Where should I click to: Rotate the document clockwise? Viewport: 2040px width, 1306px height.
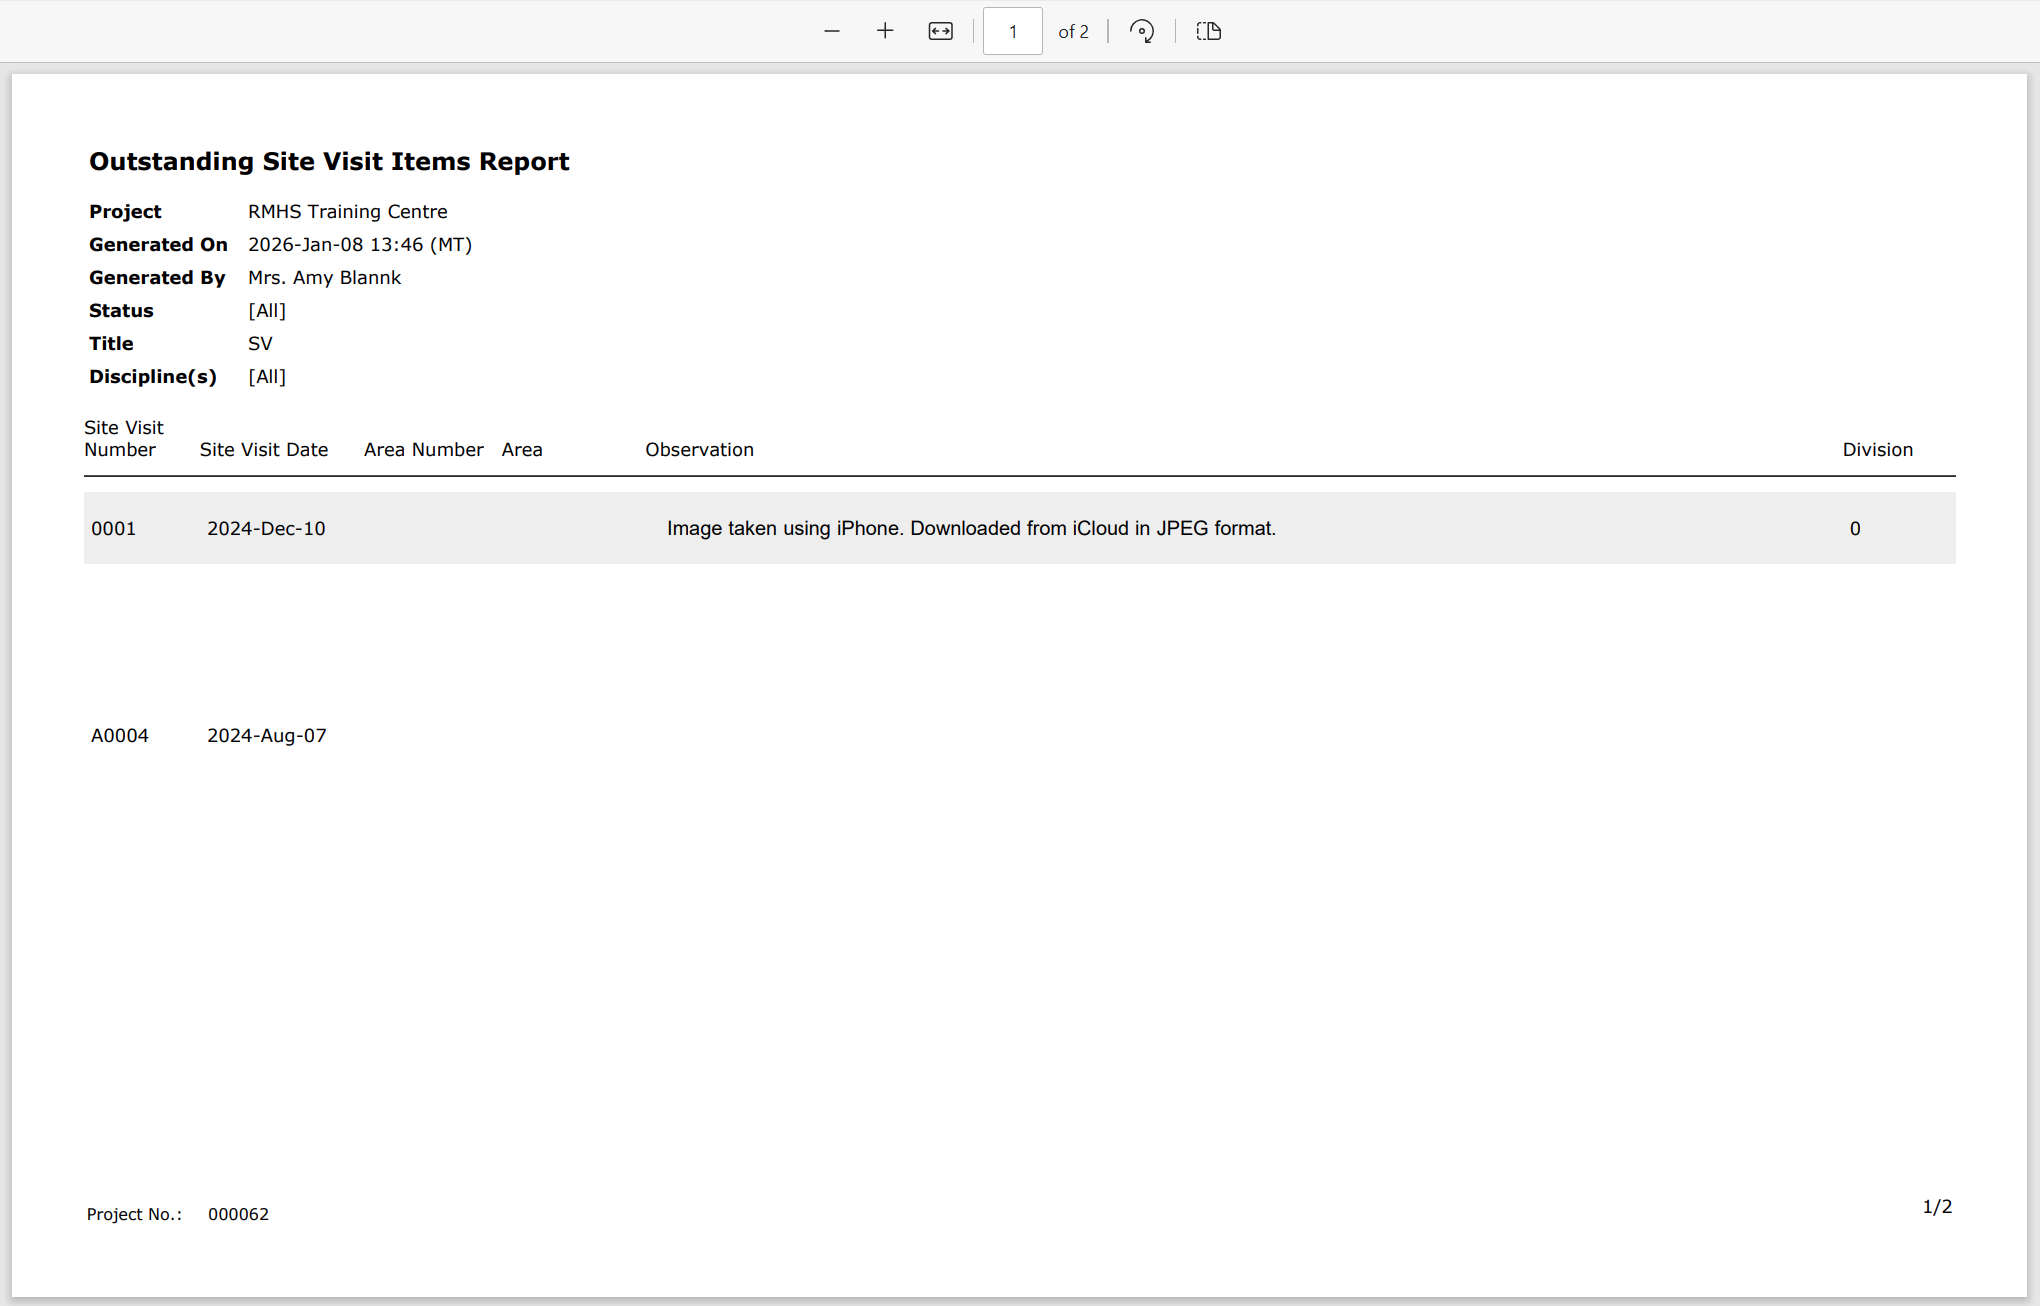point(1142,31)
